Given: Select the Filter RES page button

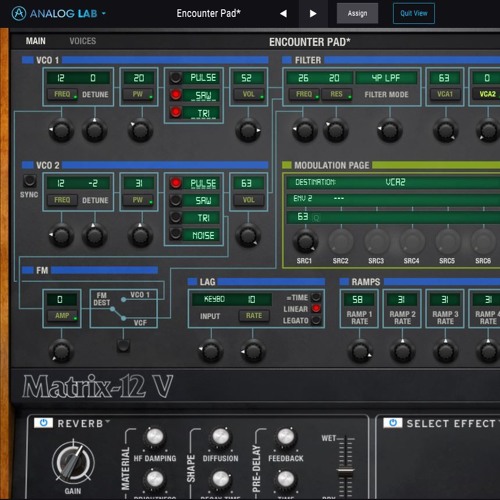Looking at the screenshot, I should pyautogui.click(x=337, y=94).
